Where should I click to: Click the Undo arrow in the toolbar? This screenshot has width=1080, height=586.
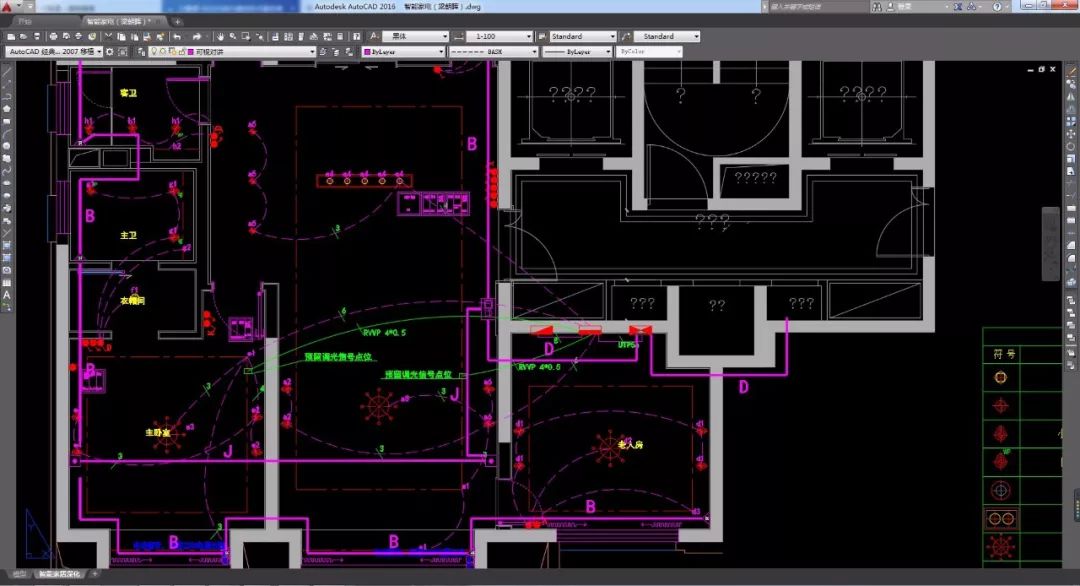tap(177, 36)
